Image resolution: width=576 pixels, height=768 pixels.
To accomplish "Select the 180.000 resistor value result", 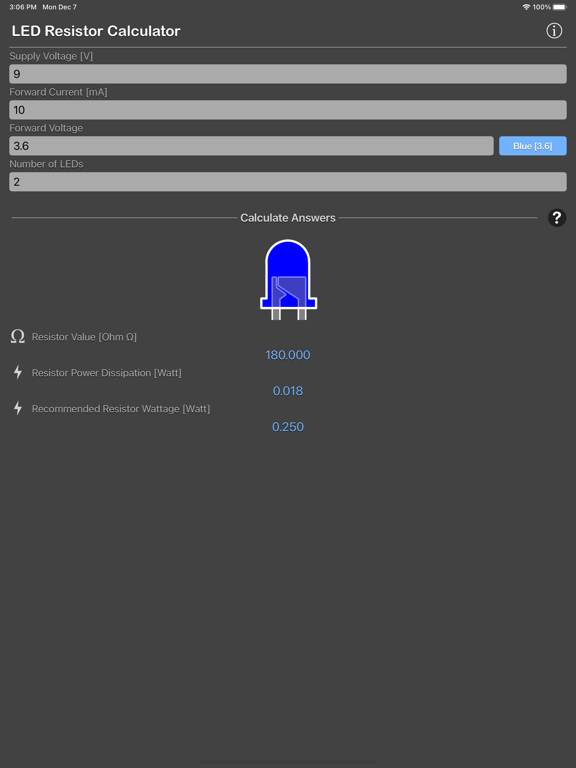I will pyautogui.click(x=288, y=355).
